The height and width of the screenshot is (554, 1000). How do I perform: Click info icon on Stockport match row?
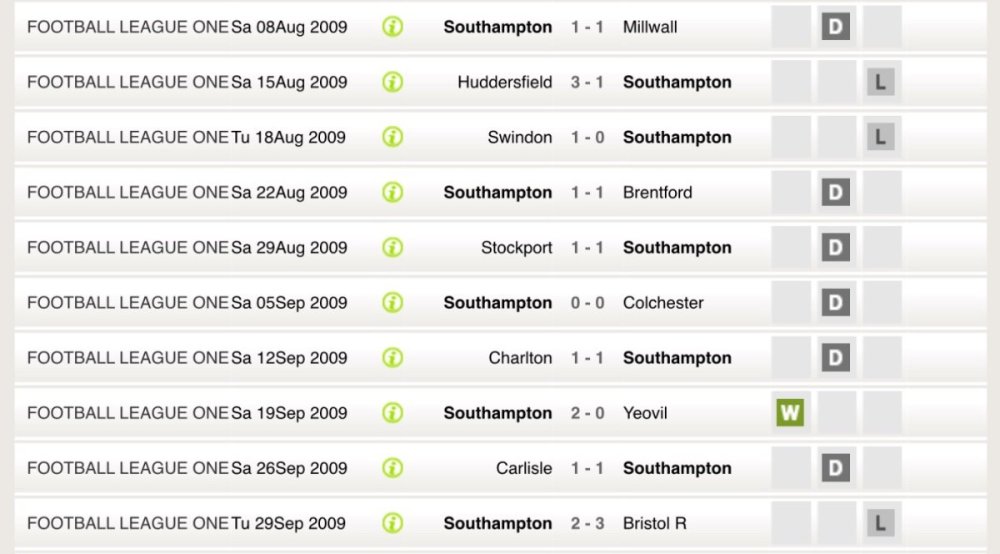393,247
